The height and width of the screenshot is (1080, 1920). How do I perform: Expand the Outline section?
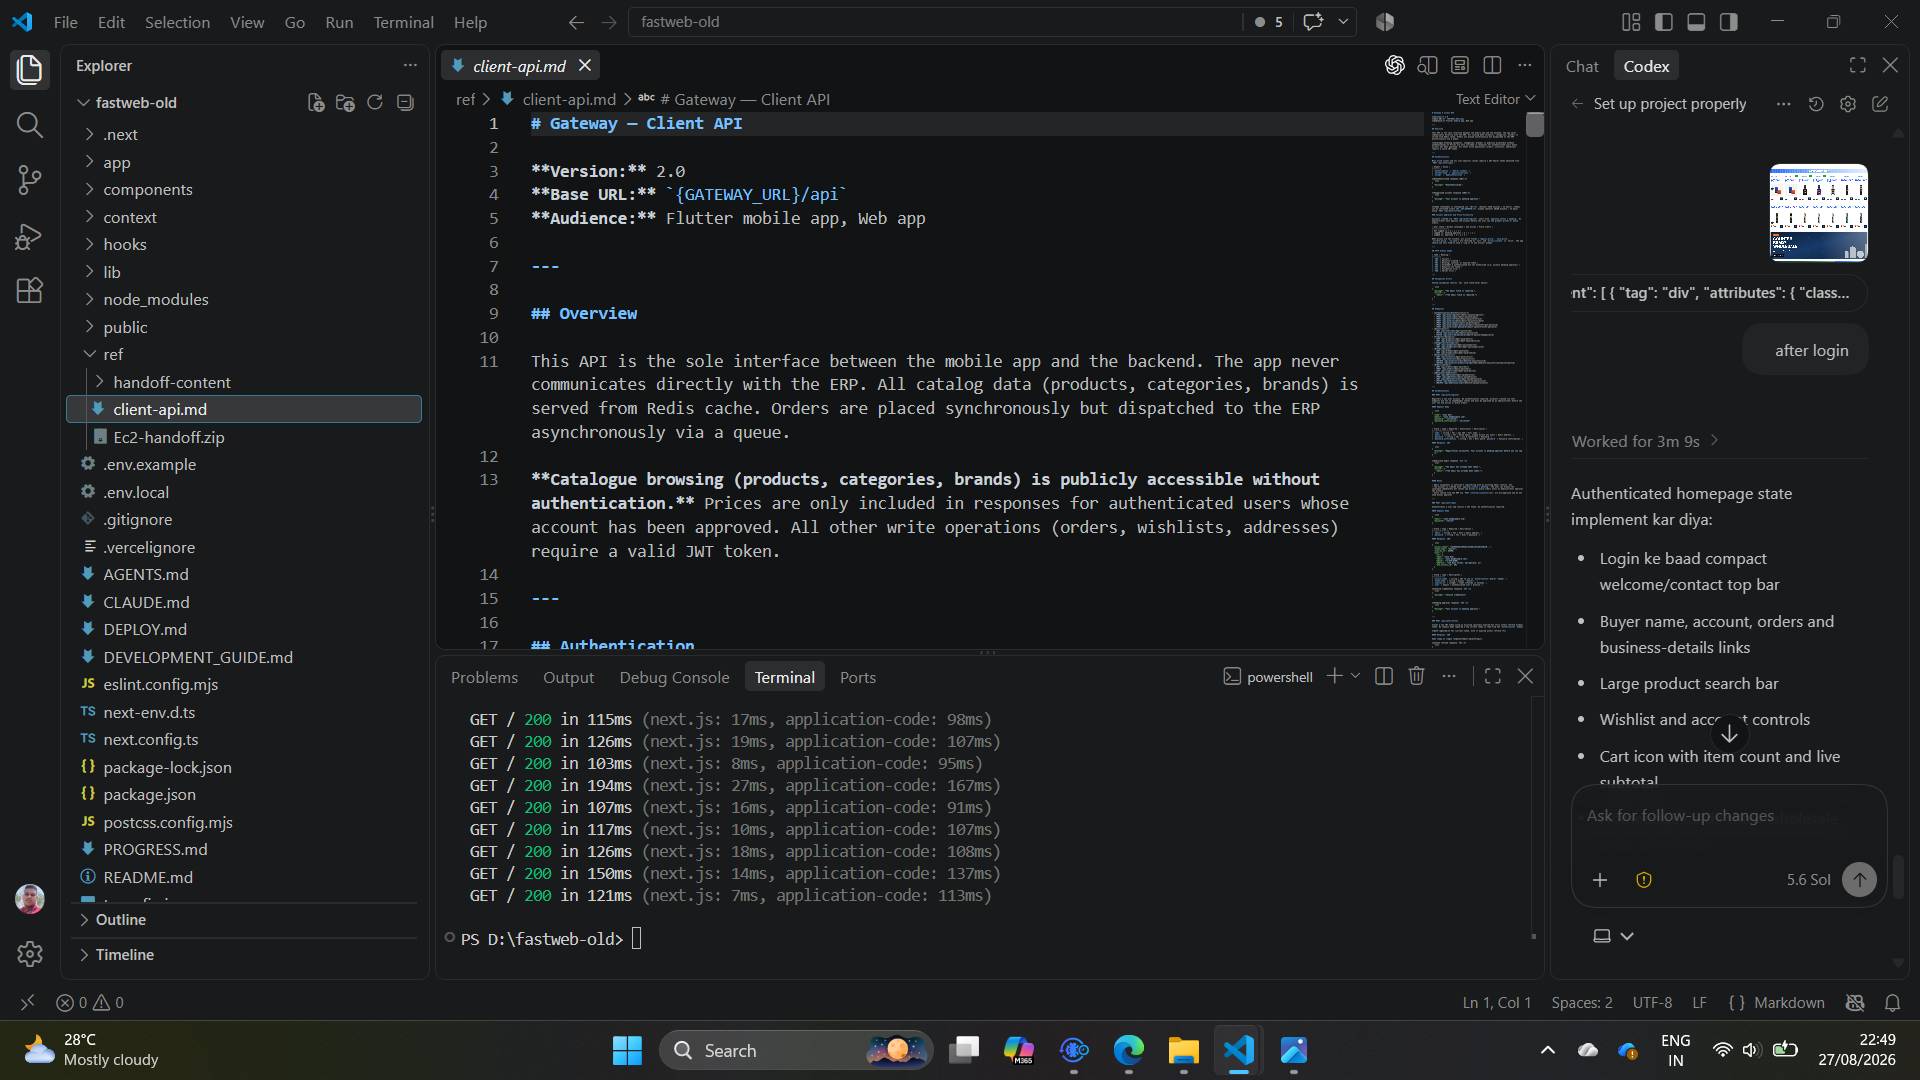click(x=120, y=919)
